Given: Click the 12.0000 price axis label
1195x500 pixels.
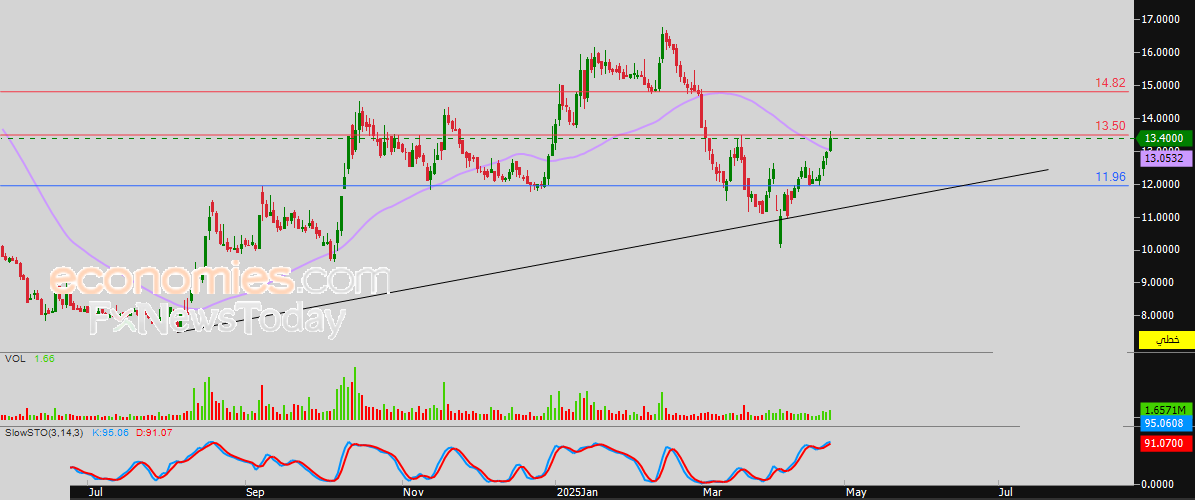Looking at the screenshot, I should click(1162, 184).
